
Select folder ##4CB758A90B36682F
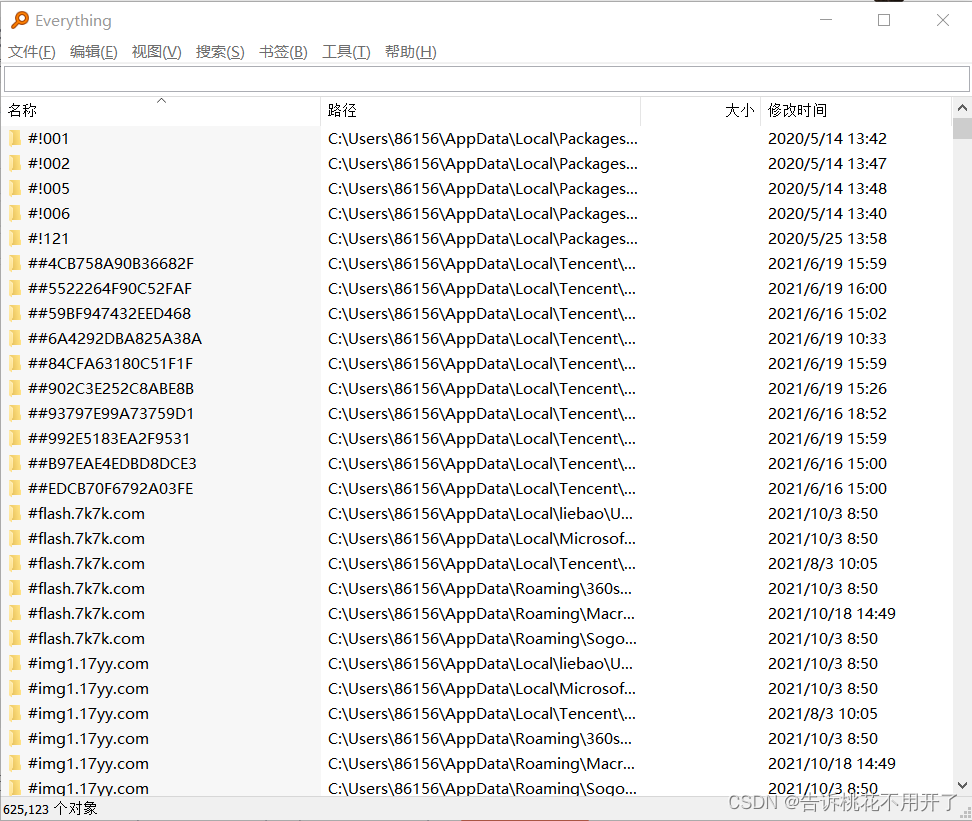(x=111, y=264)
